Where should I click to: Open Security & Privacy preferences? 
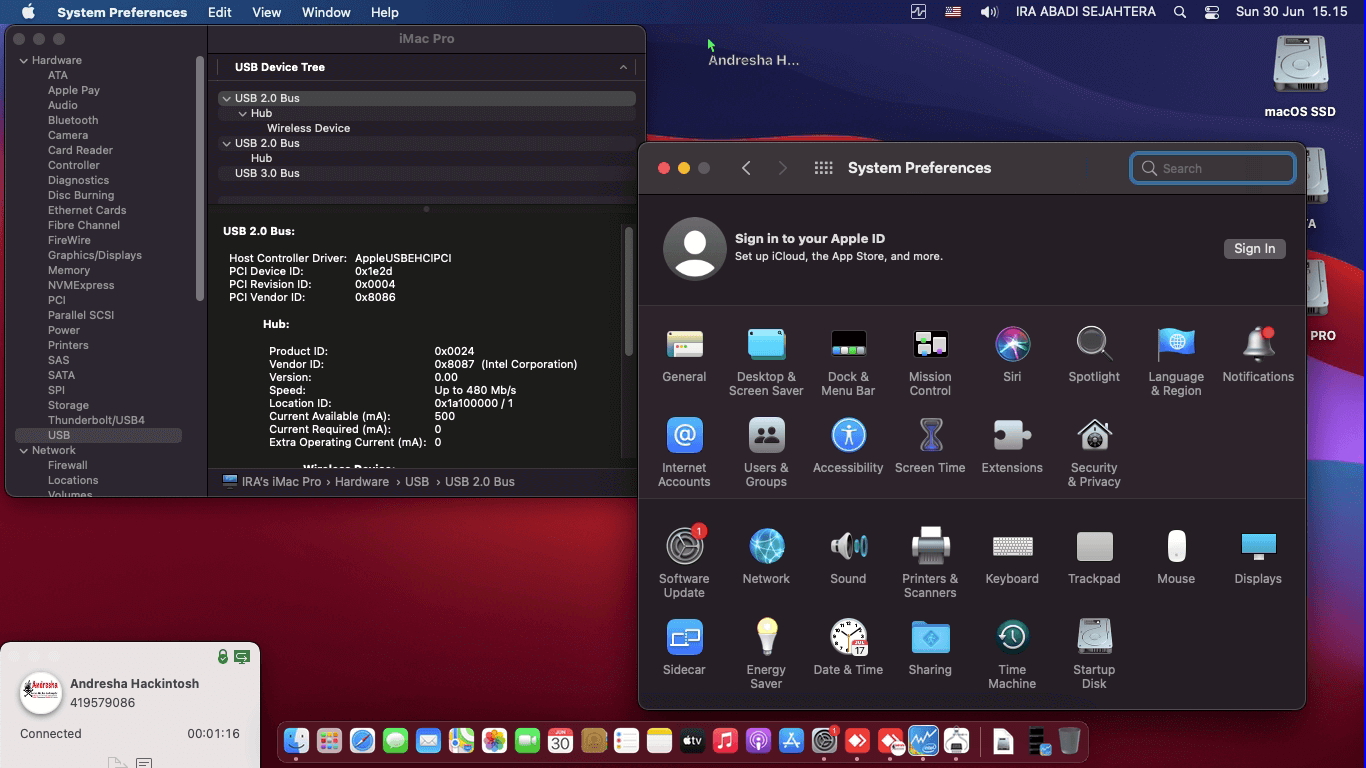[1094, 453]
